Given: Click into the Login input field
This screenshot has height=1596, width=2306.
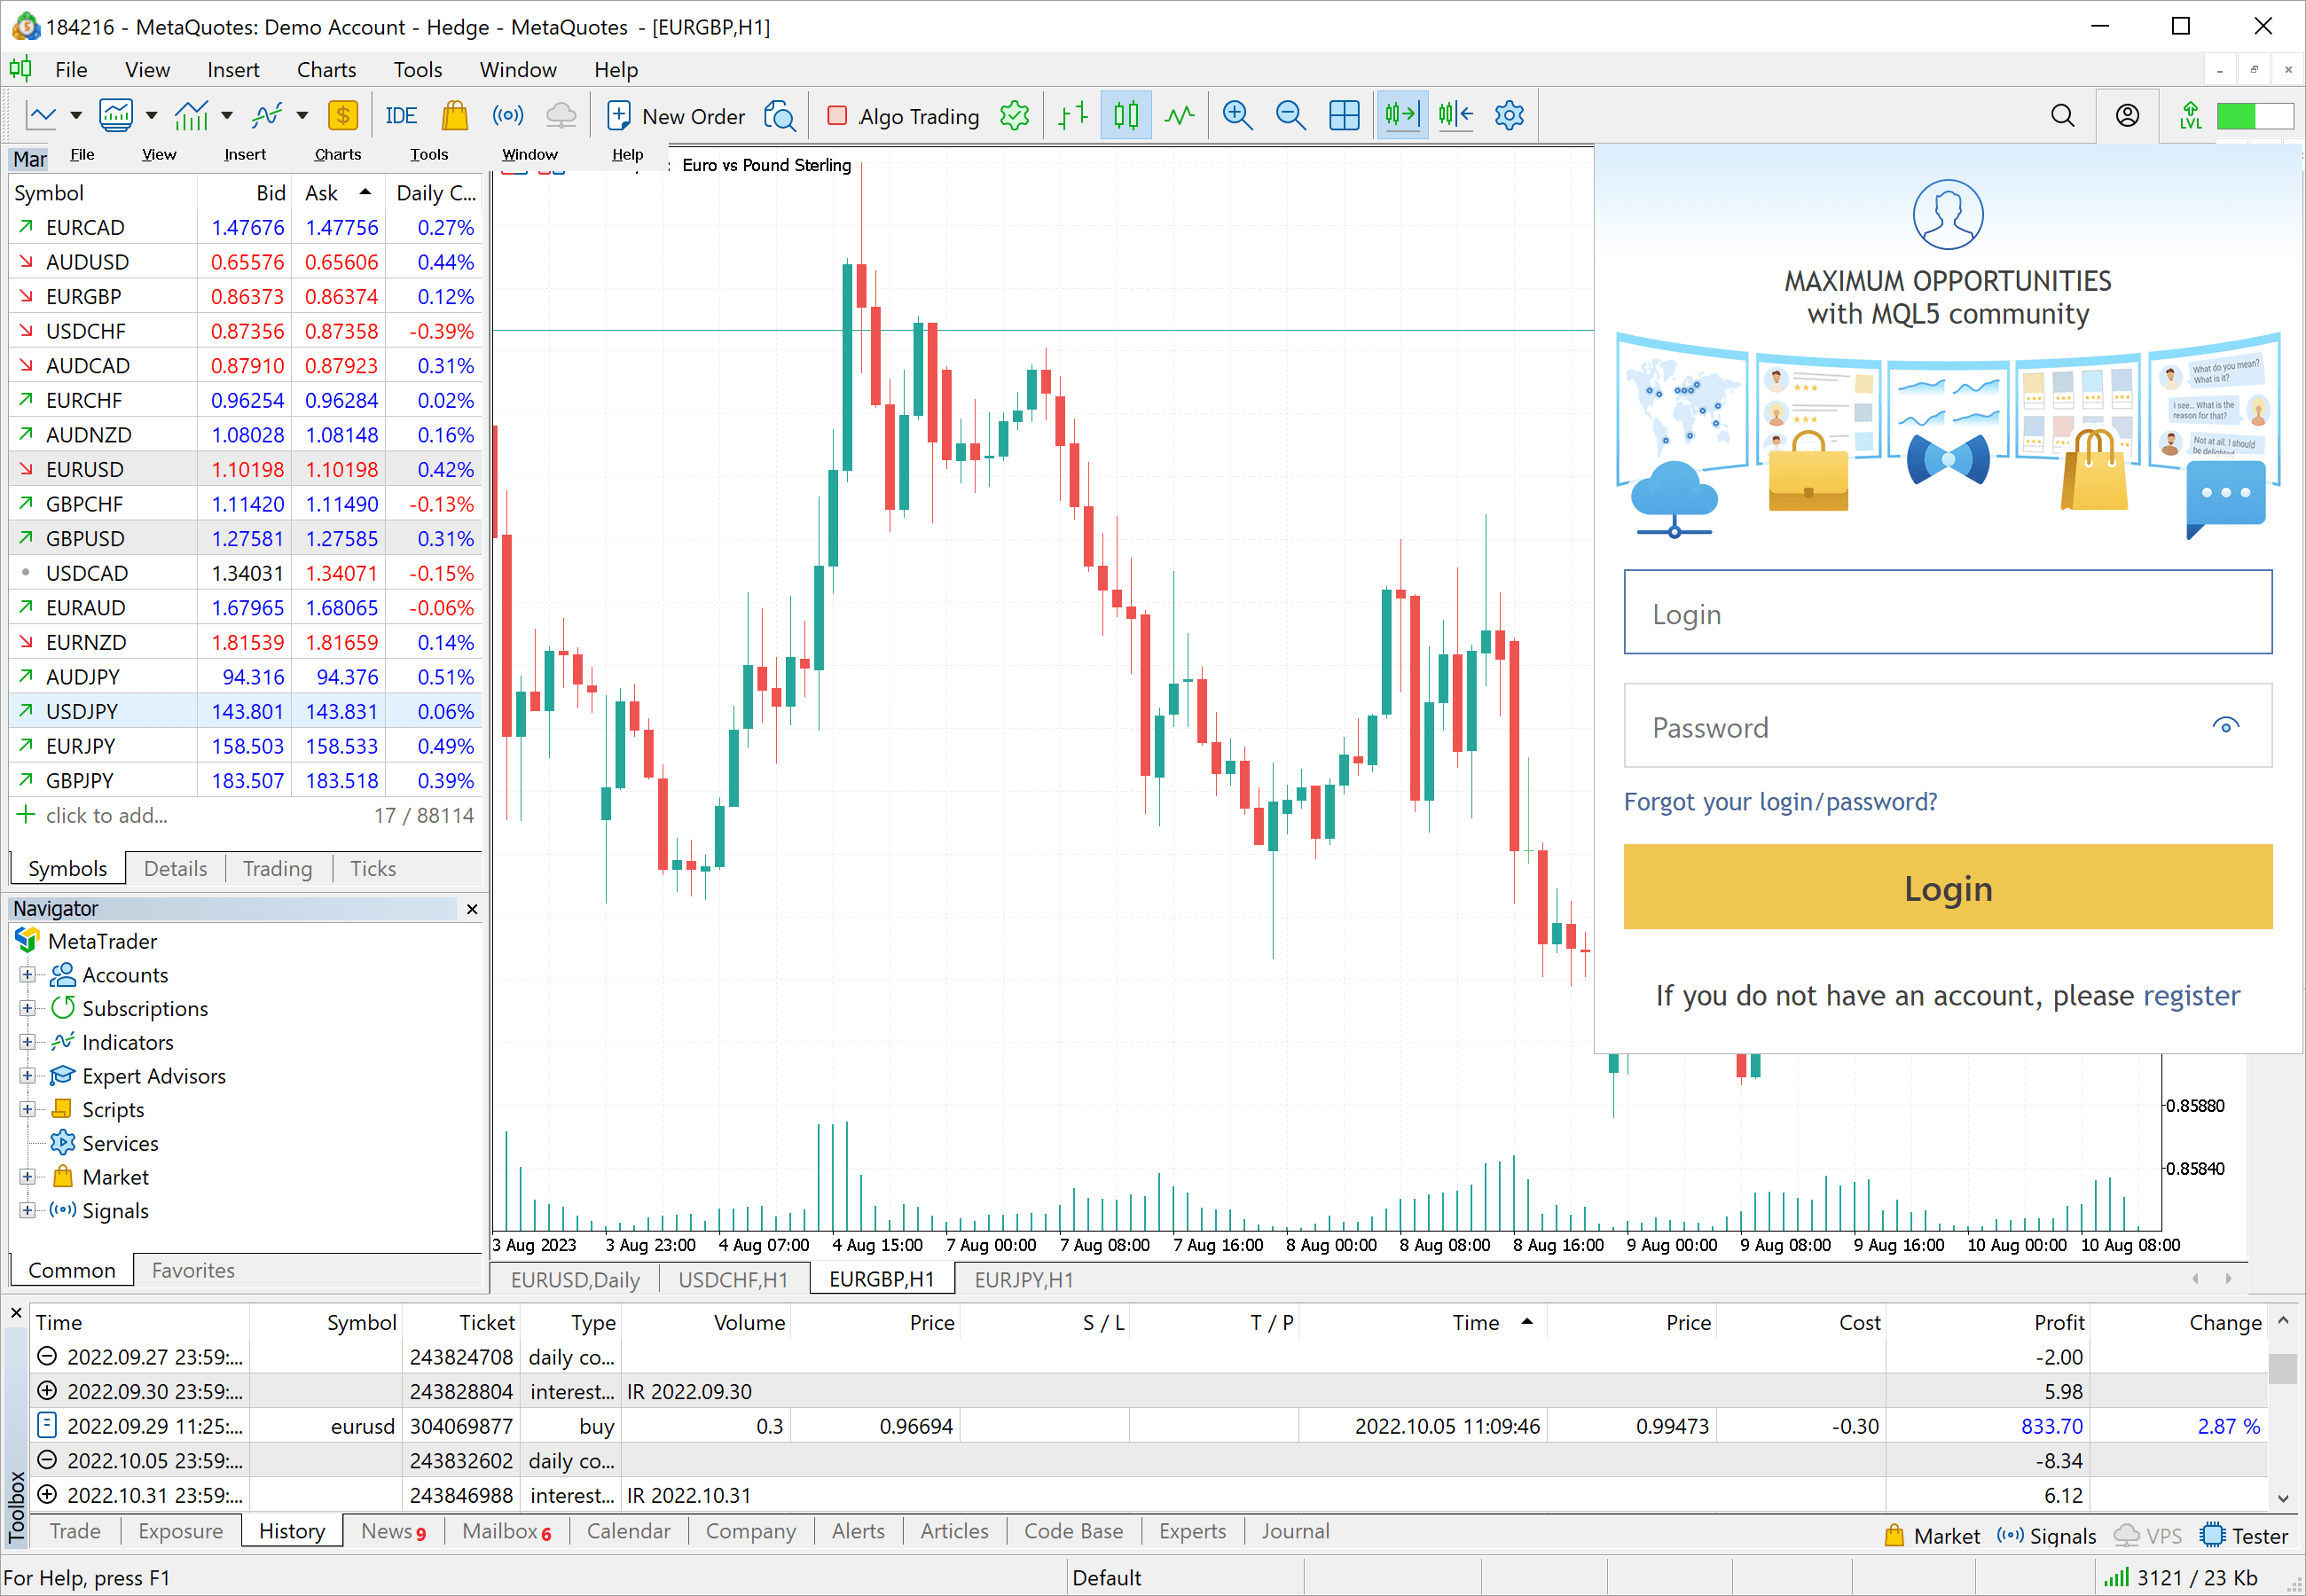Looking at the screenshot, I should click(1947, 613).
